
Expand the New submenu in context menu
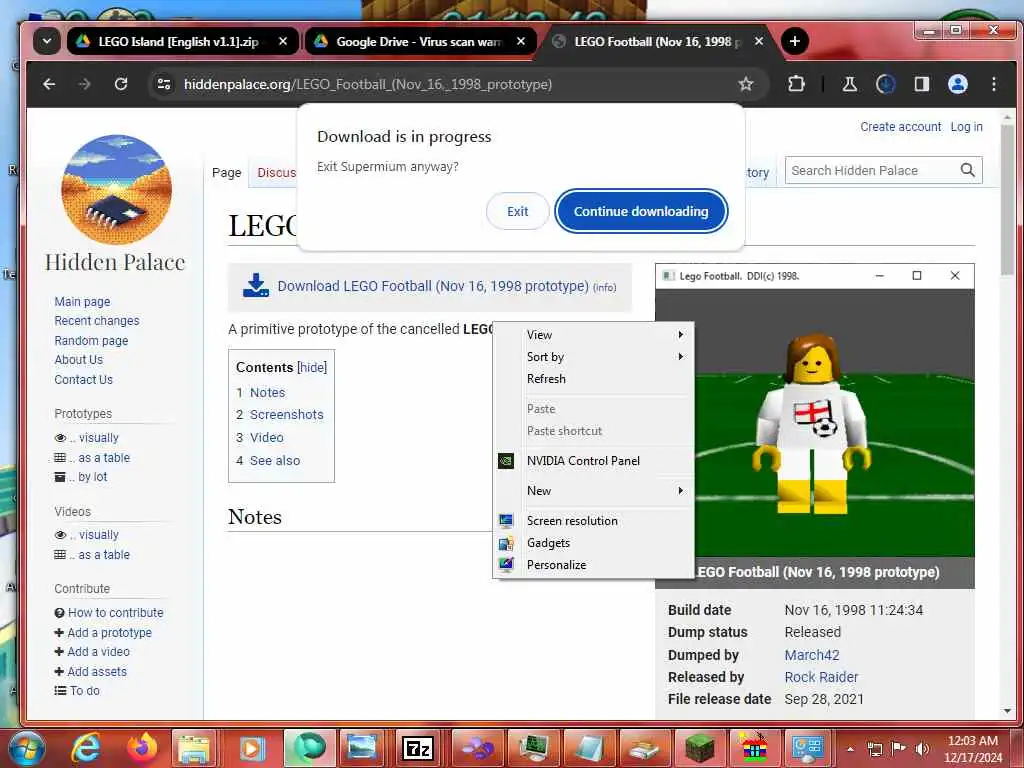pyautogui.click(x=594, y=490)
